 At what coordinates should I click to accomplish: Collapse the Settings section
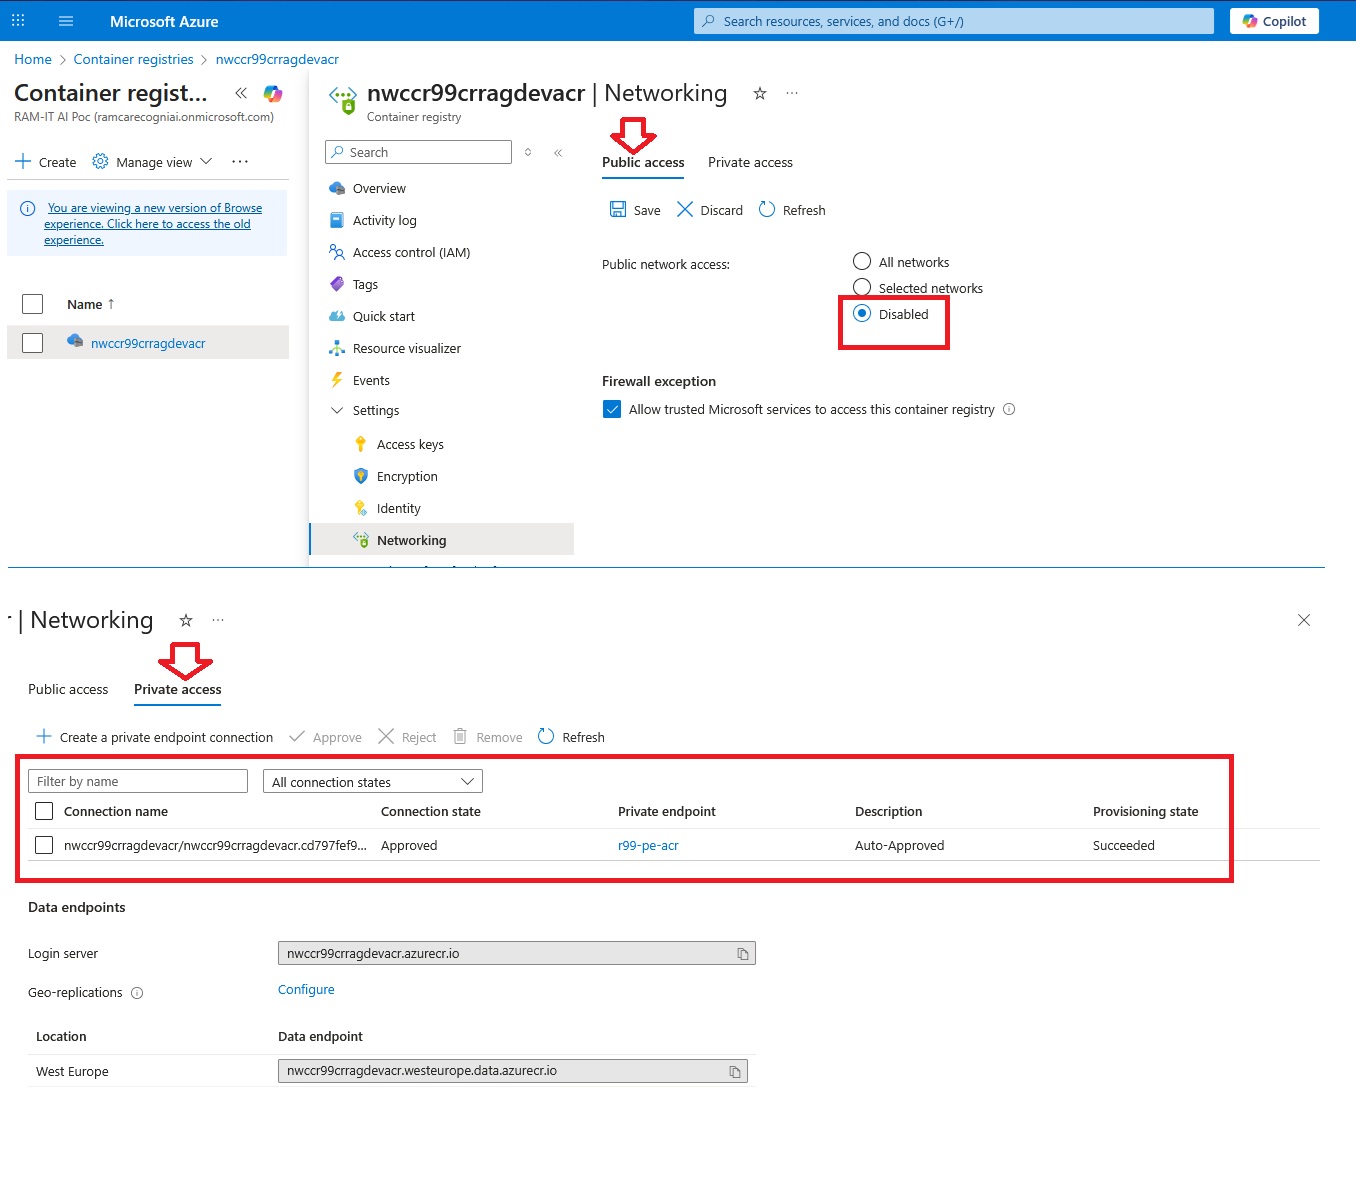pos(337,410)
